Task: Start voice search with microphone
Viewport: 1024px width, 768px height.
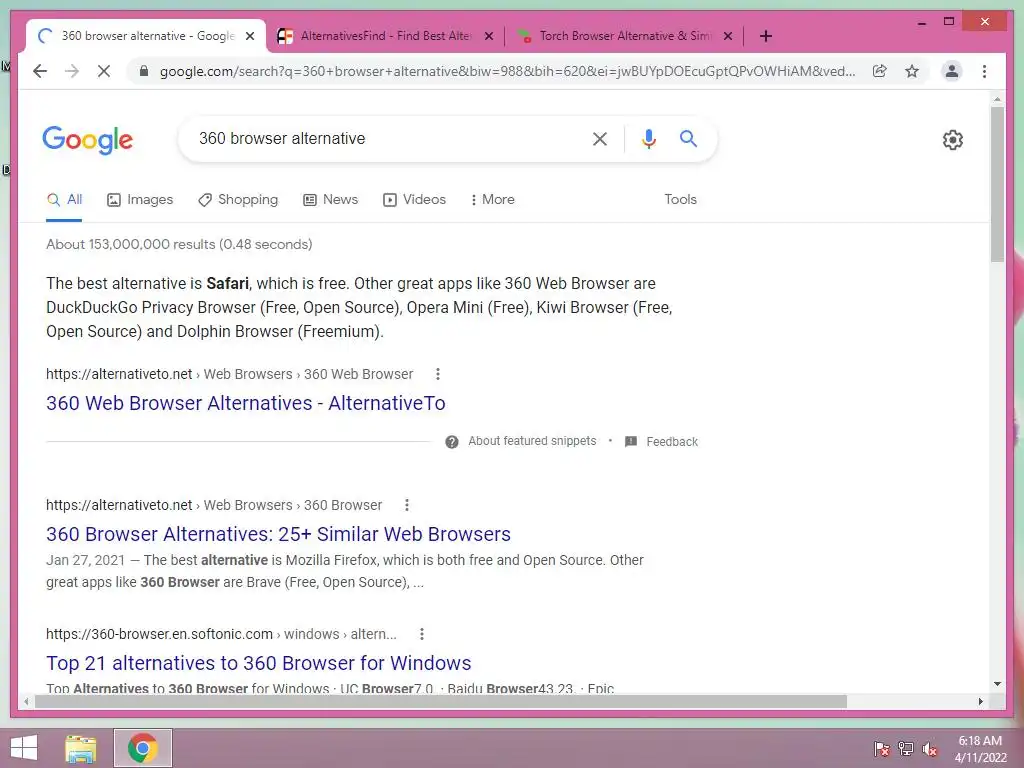Action: (x=648, y=138)
